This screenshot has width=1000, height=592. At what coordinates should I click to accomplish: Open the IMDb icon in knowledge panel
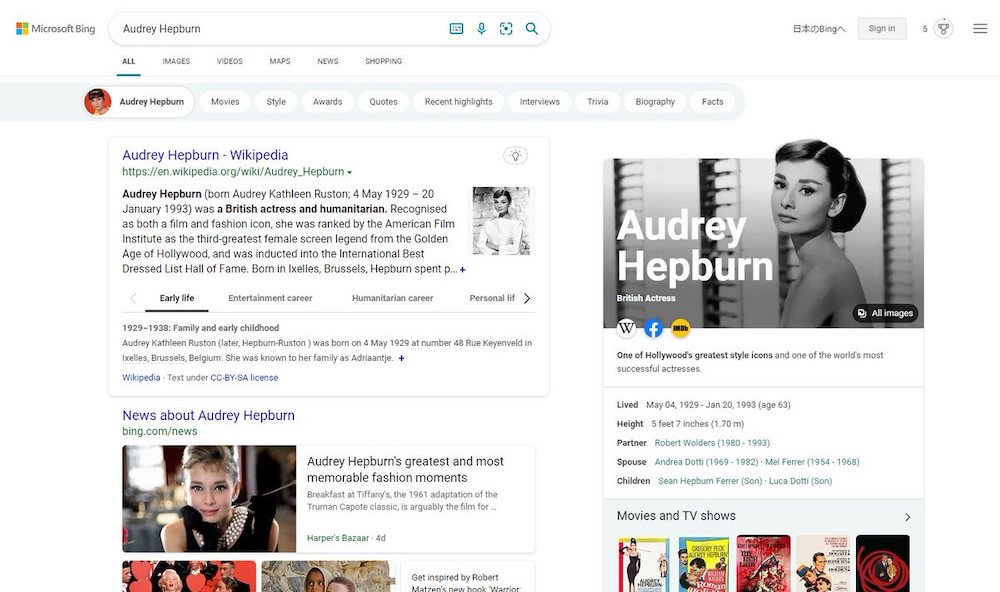pos(681,328)
